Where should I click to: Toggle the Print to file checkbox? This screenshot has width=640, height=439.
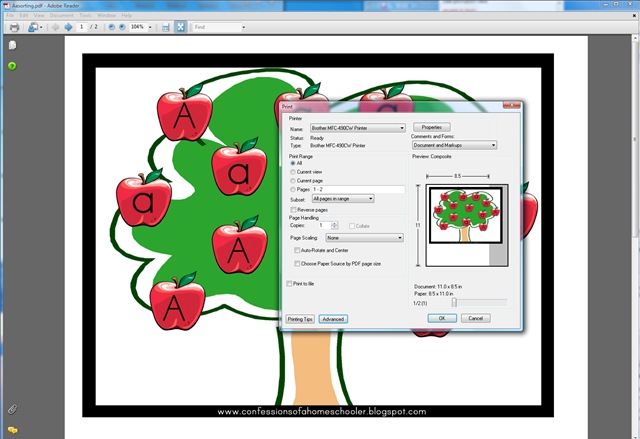pos(289,284)
